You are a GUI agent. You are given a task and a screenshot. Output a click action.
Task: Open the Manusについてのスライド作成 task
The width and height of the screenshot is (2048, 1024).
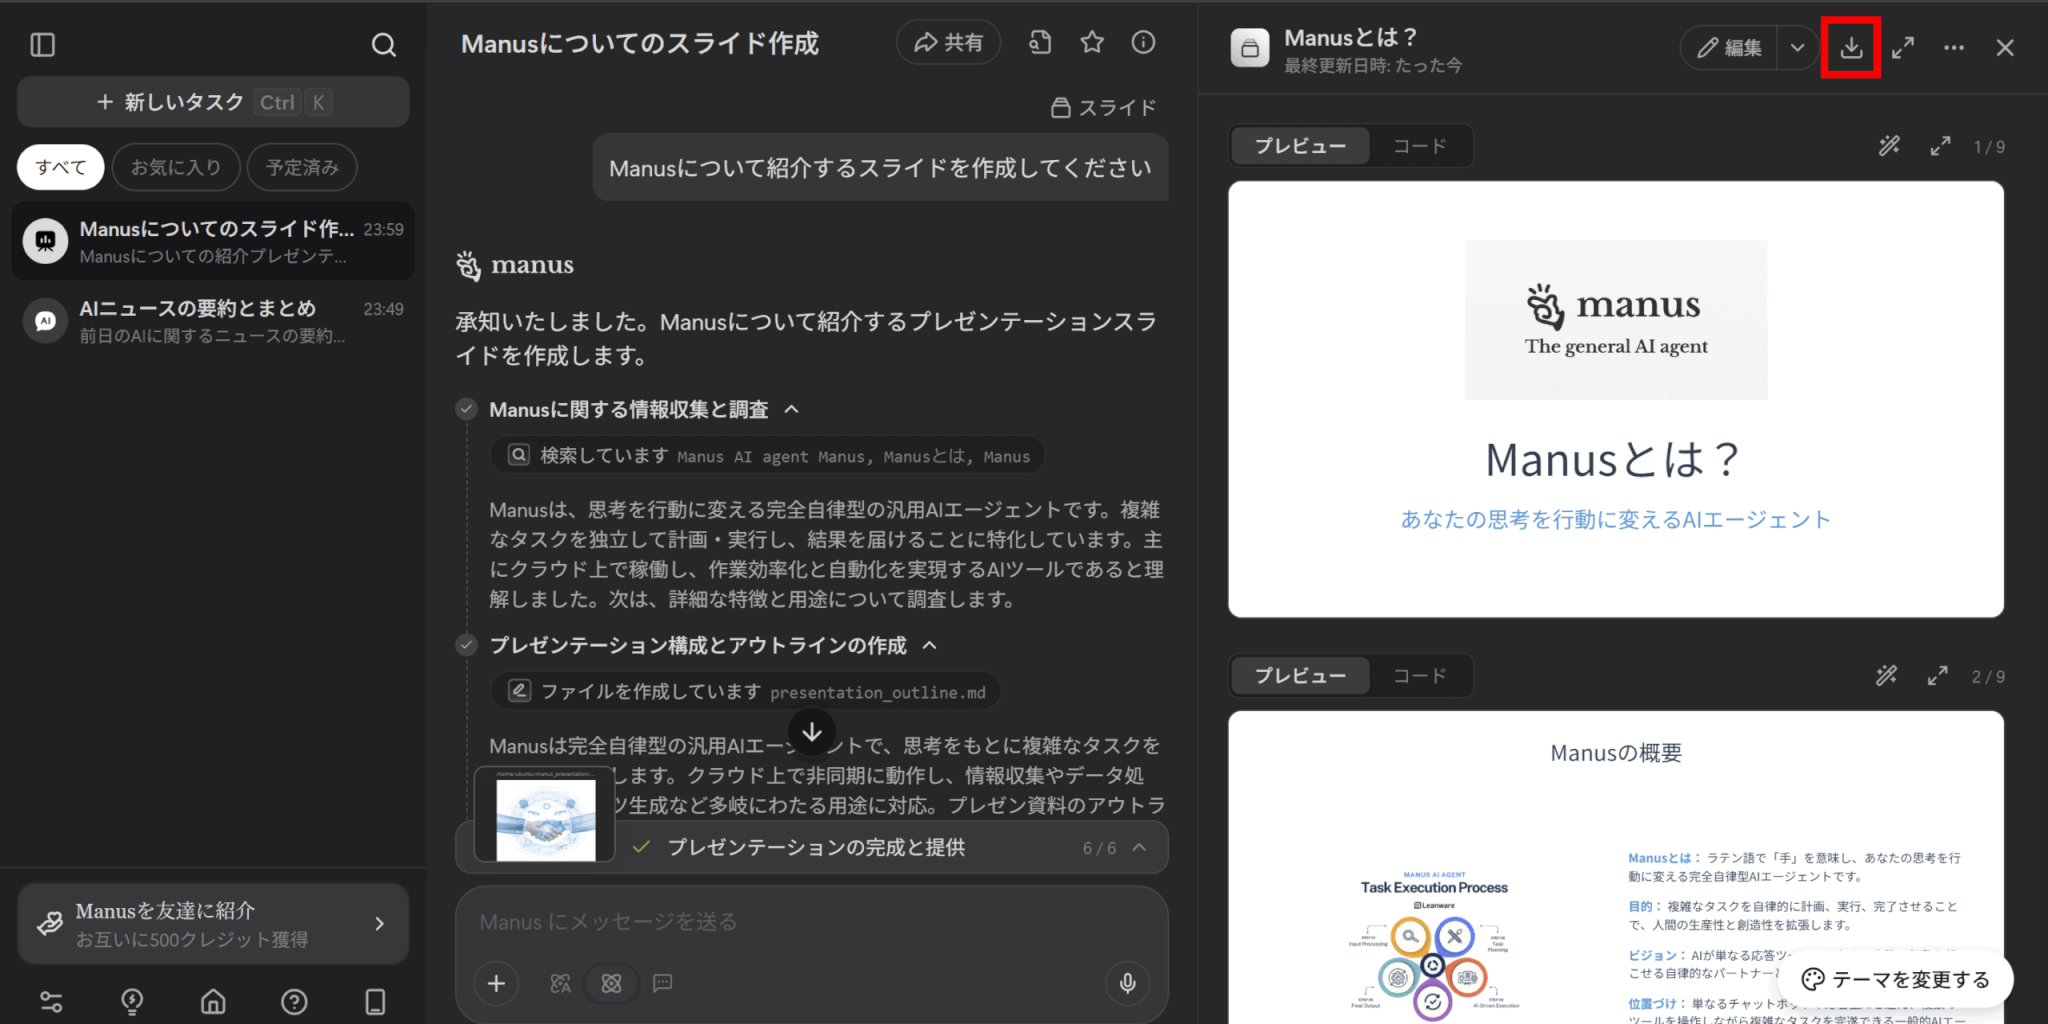pyautogui.click(x=213, y=242)
